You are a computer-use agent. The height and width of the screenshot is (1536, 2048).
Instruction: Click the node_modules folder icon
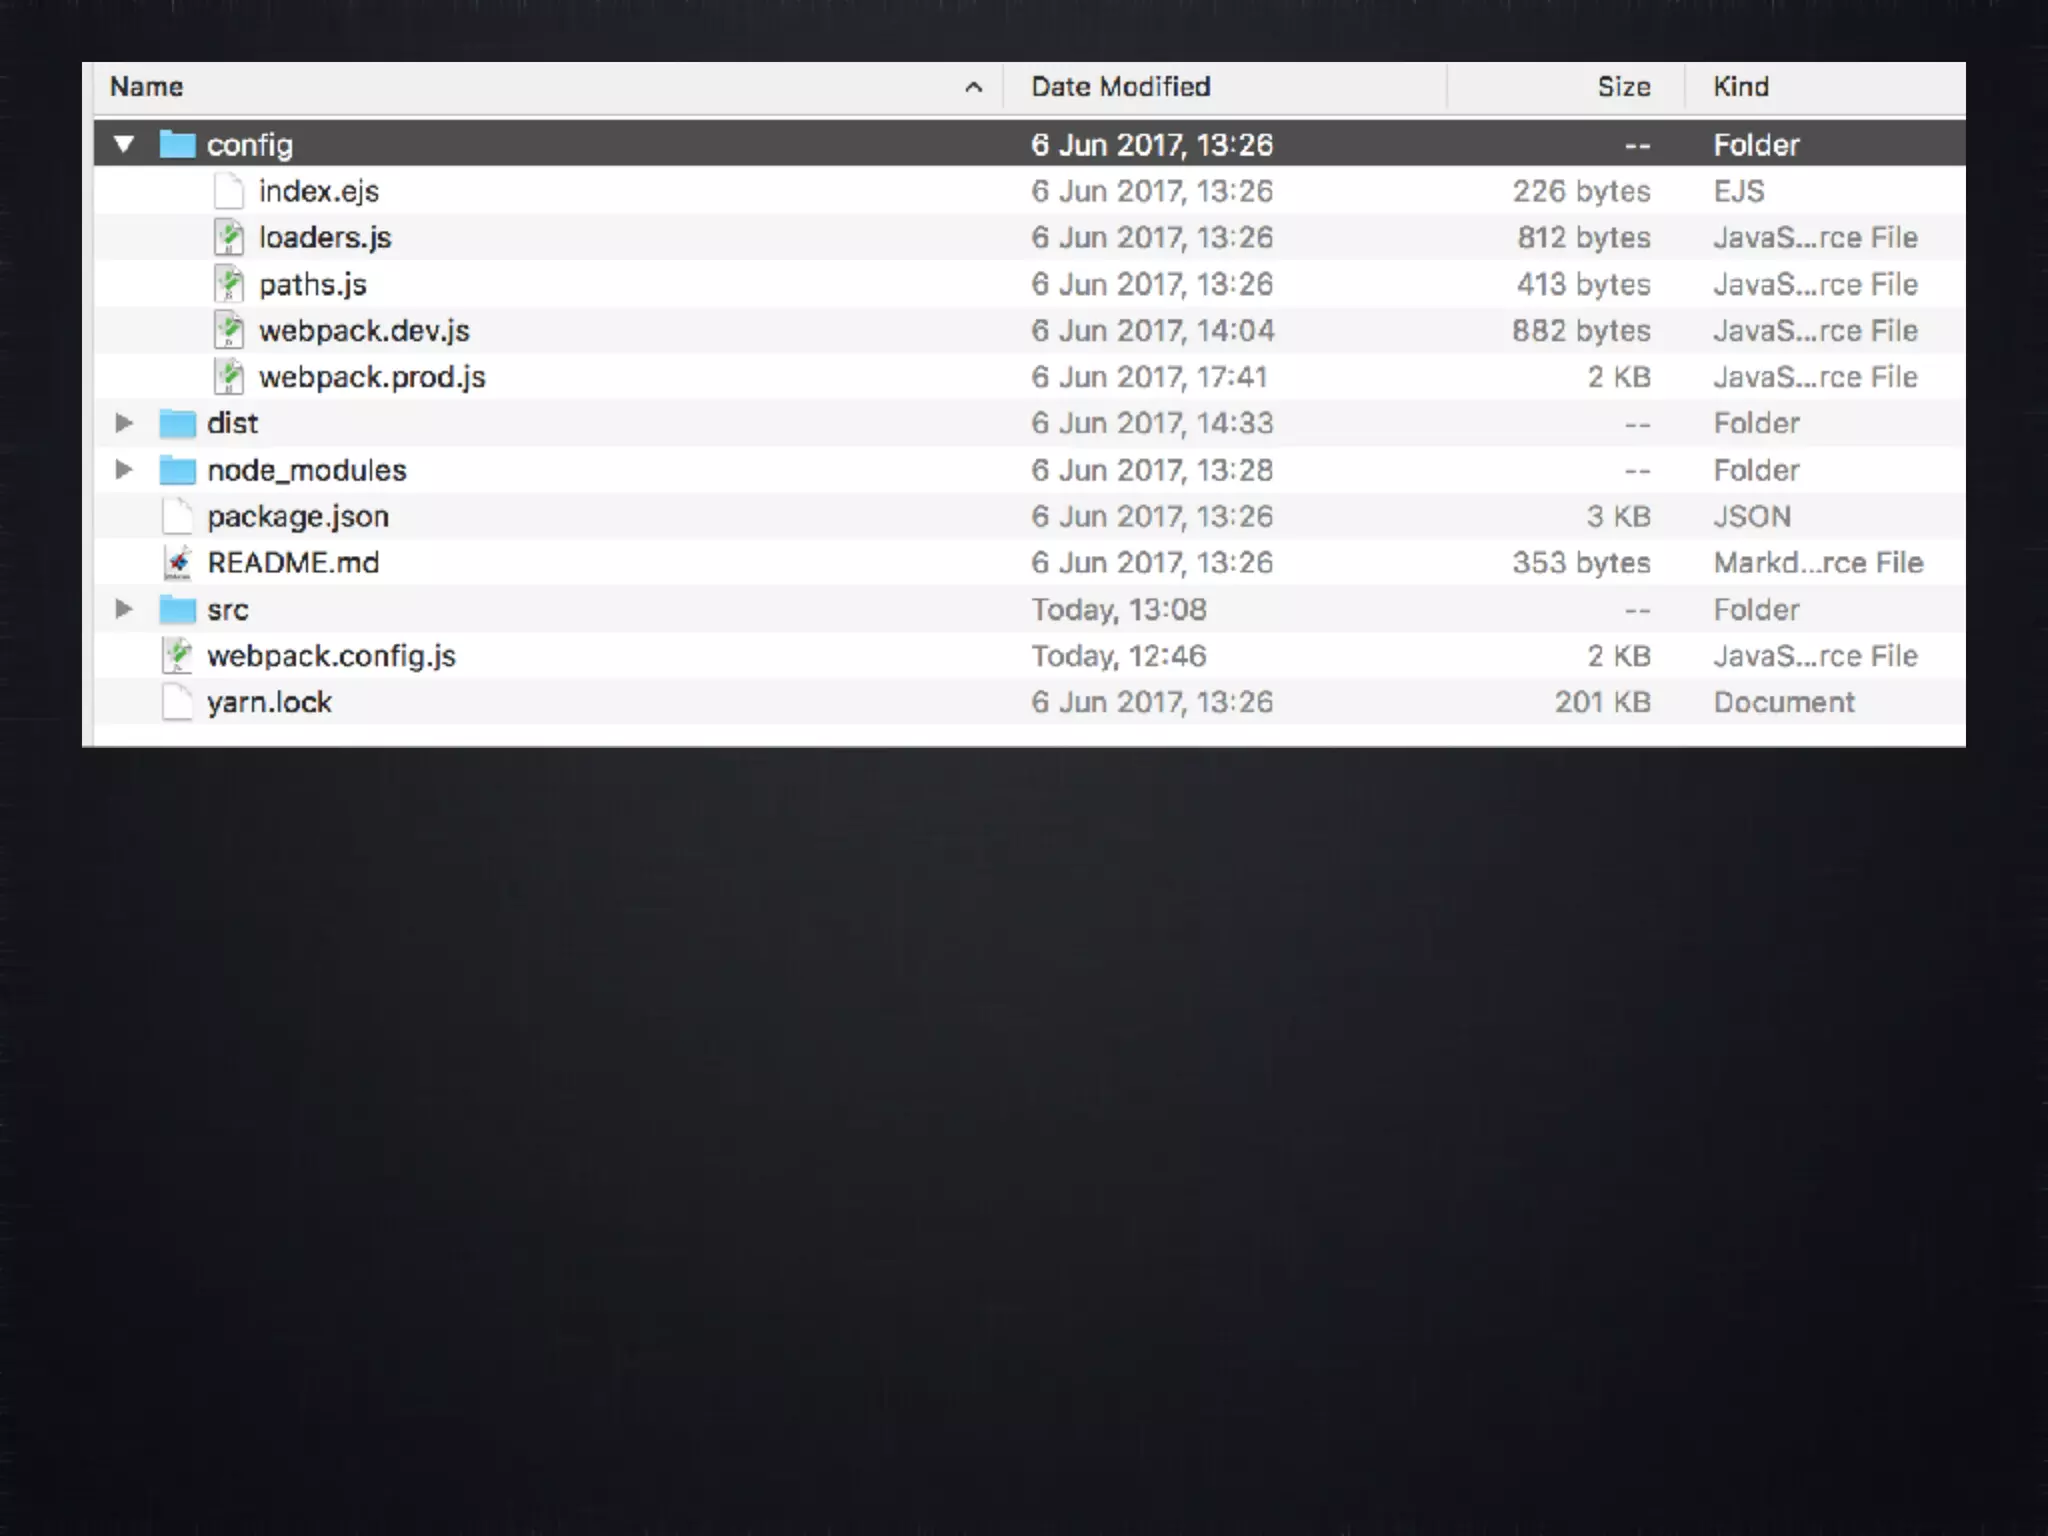click(x=177, y=470)
